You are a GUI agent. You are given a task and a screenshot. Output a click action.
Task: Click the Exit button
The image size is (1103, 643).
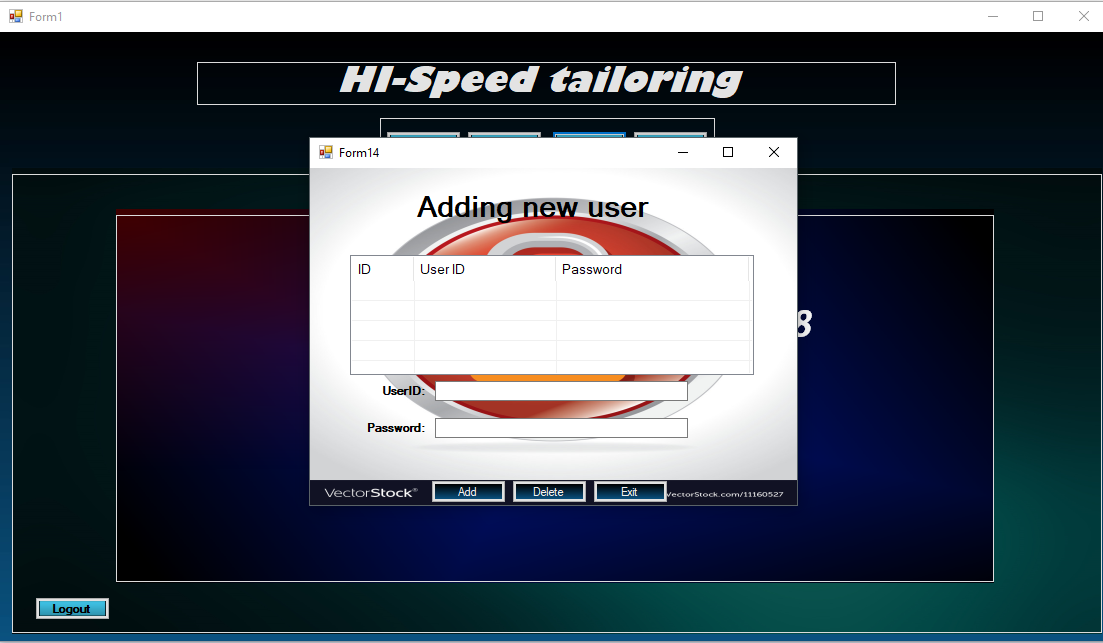(629, 492)
